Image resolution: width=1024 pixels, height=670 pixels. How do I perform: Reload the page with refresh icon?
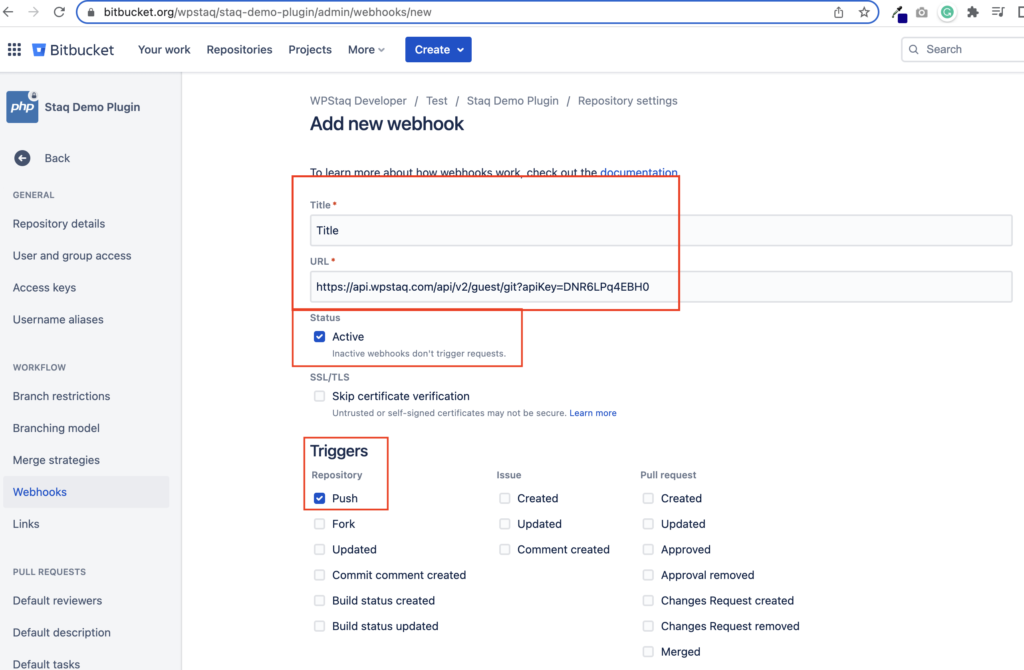(59, 12)
